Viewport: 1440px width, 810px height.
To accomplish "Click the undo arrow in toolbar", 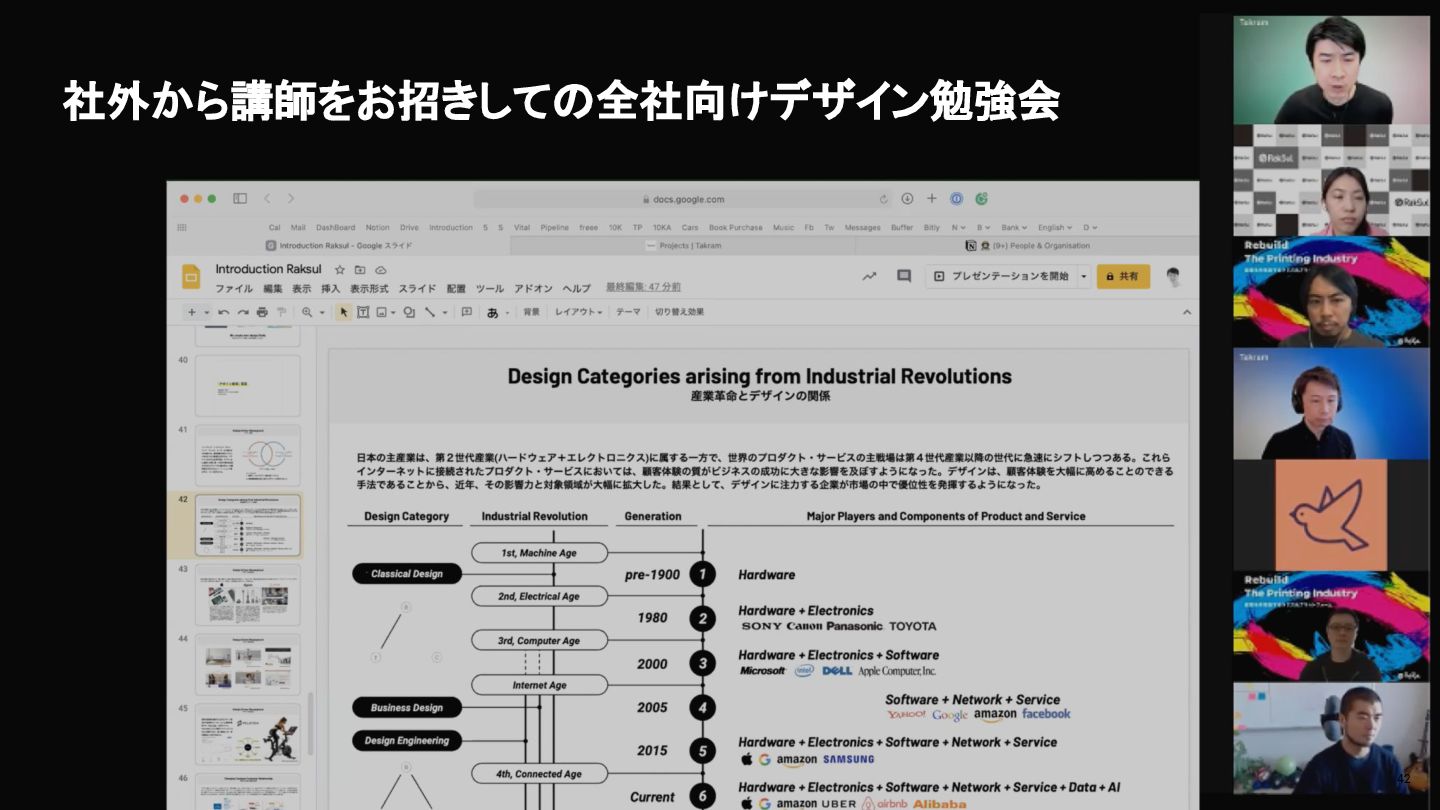I will point(224,312).
